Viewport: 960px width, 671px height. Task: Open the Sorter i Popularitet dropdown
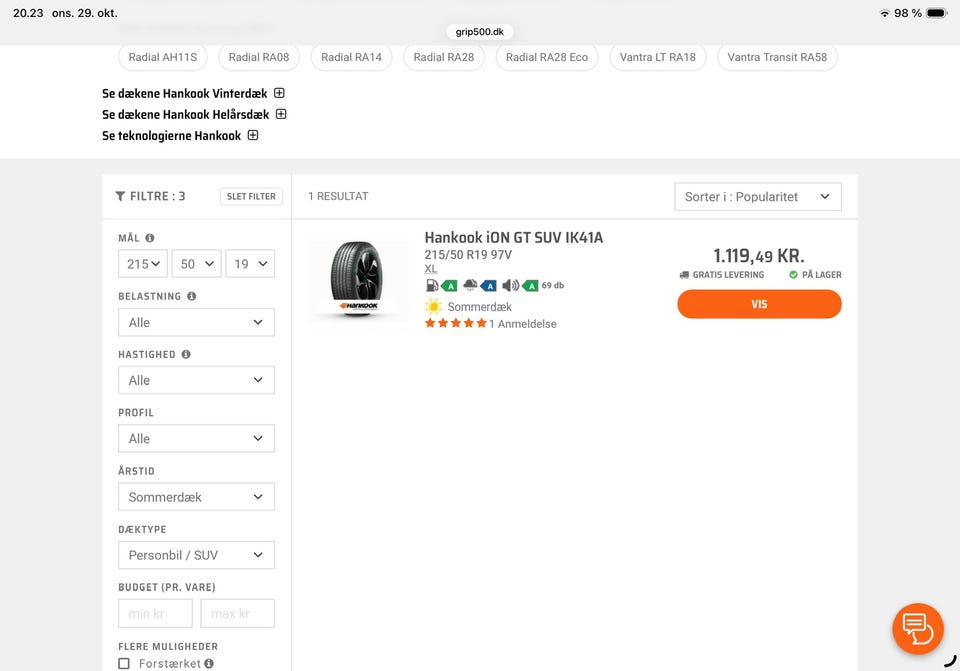click(x=758, y=197)
